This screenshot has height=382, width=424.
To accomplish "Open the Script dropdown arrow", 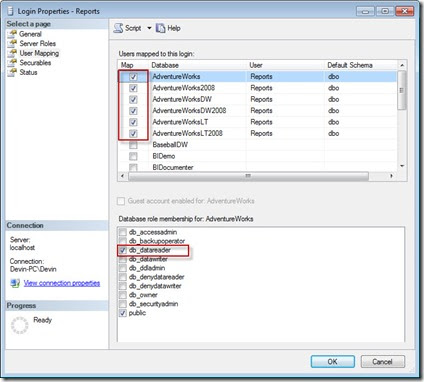I will (x=149, y=28).
